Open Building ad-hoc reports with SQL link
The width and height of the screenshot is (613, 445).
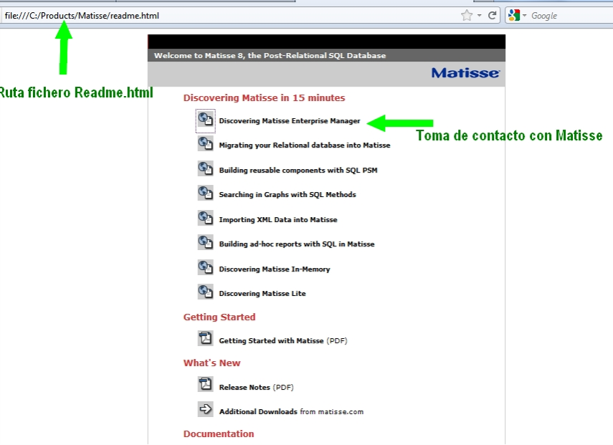click(x=297, y=244)
